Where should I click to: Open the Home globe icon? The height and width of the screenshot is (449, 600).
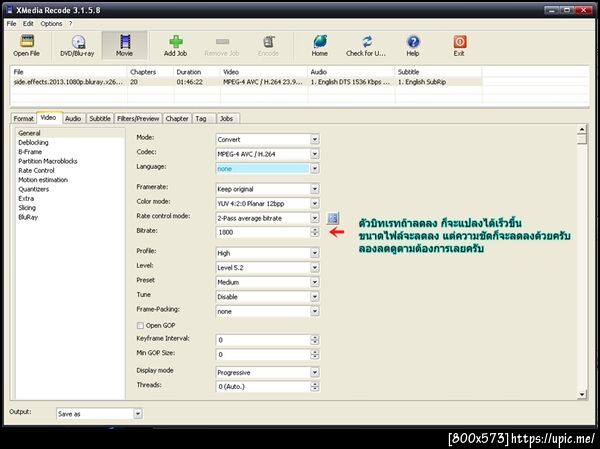(x=320, y=41)
